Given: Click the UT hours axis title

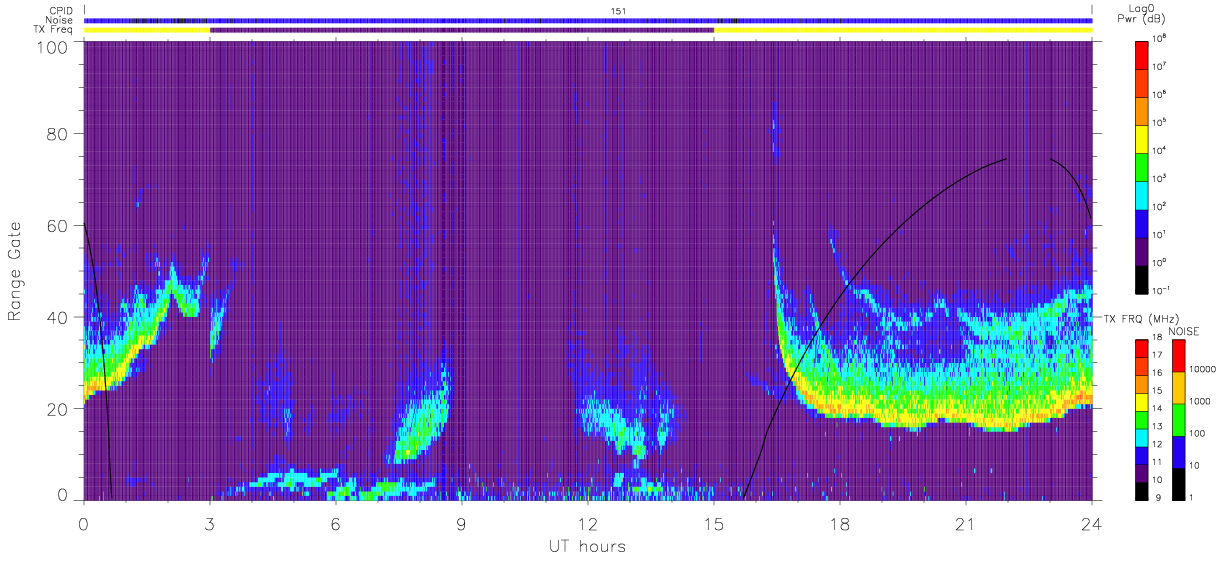Looking at the screenshot, I should [587, 546].
